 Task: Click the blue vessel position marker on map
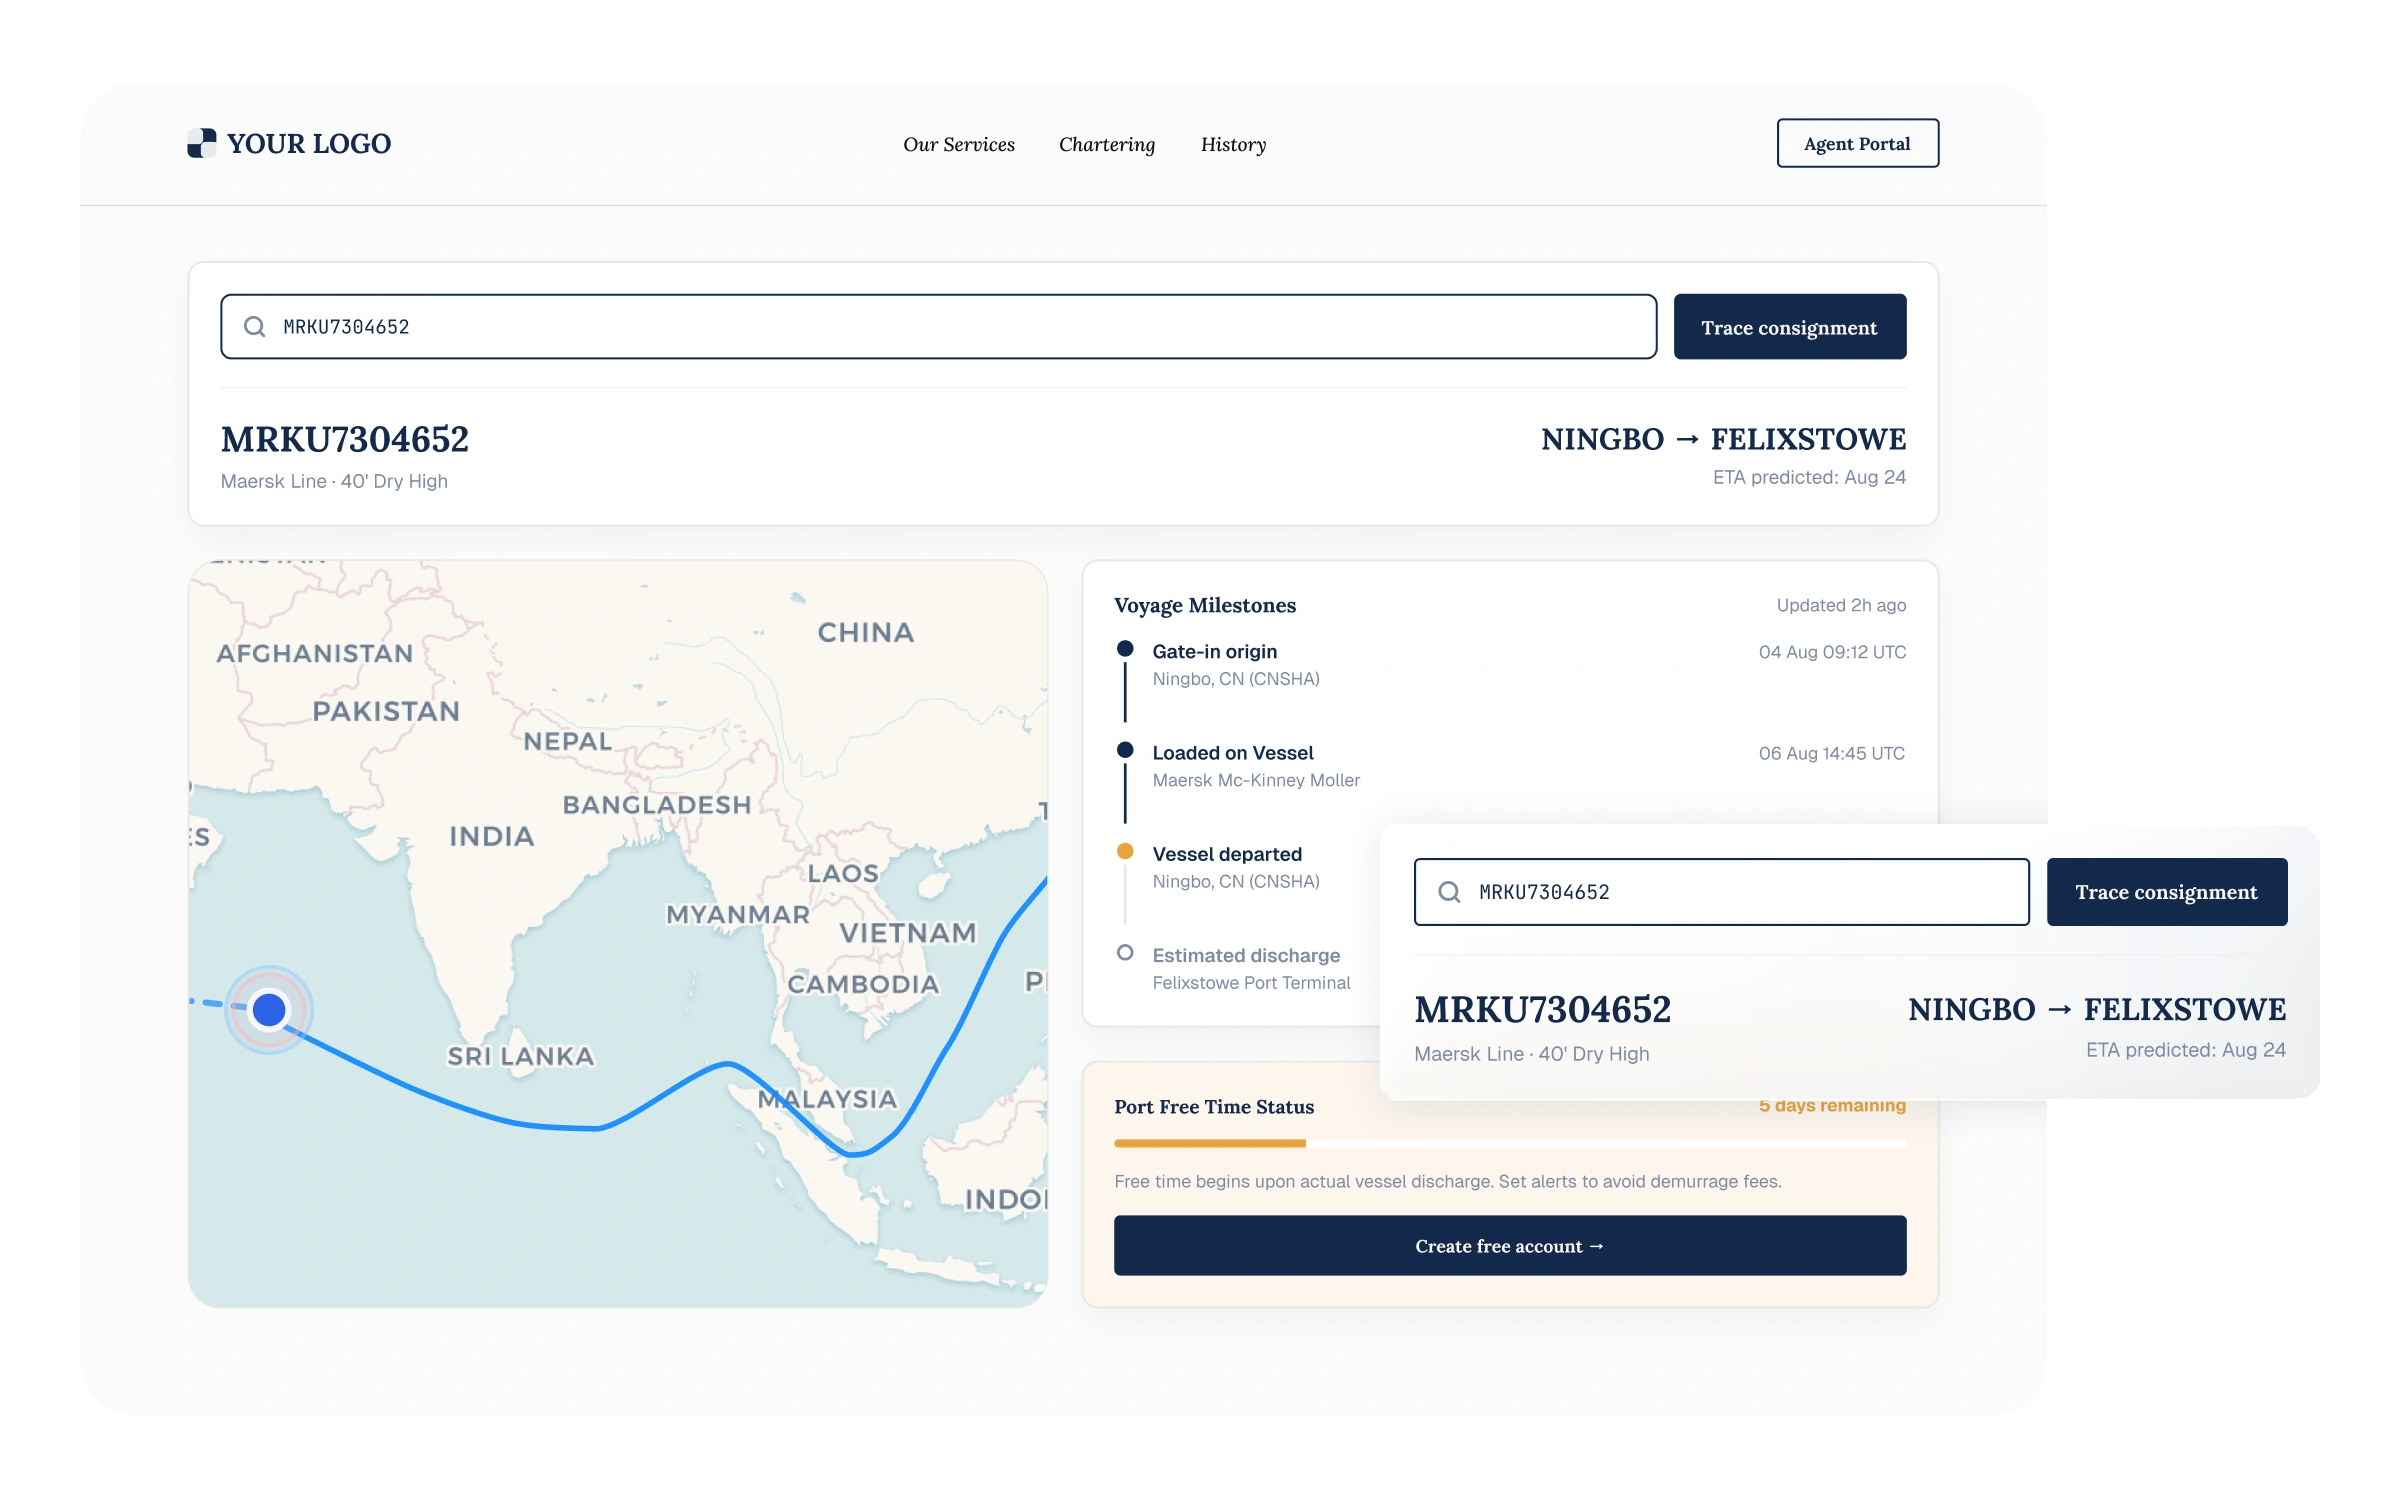point(269,1009)
